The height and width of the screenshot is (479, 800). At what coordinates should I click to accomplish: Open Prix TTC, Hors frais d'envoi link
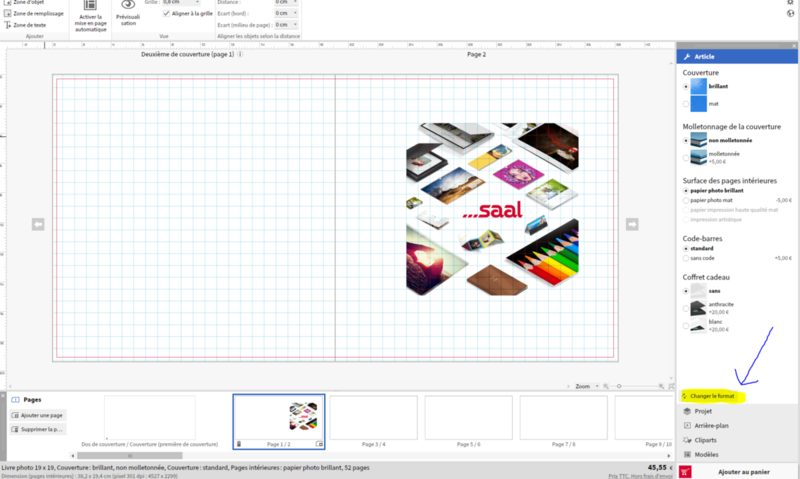[x=640, y=476]
